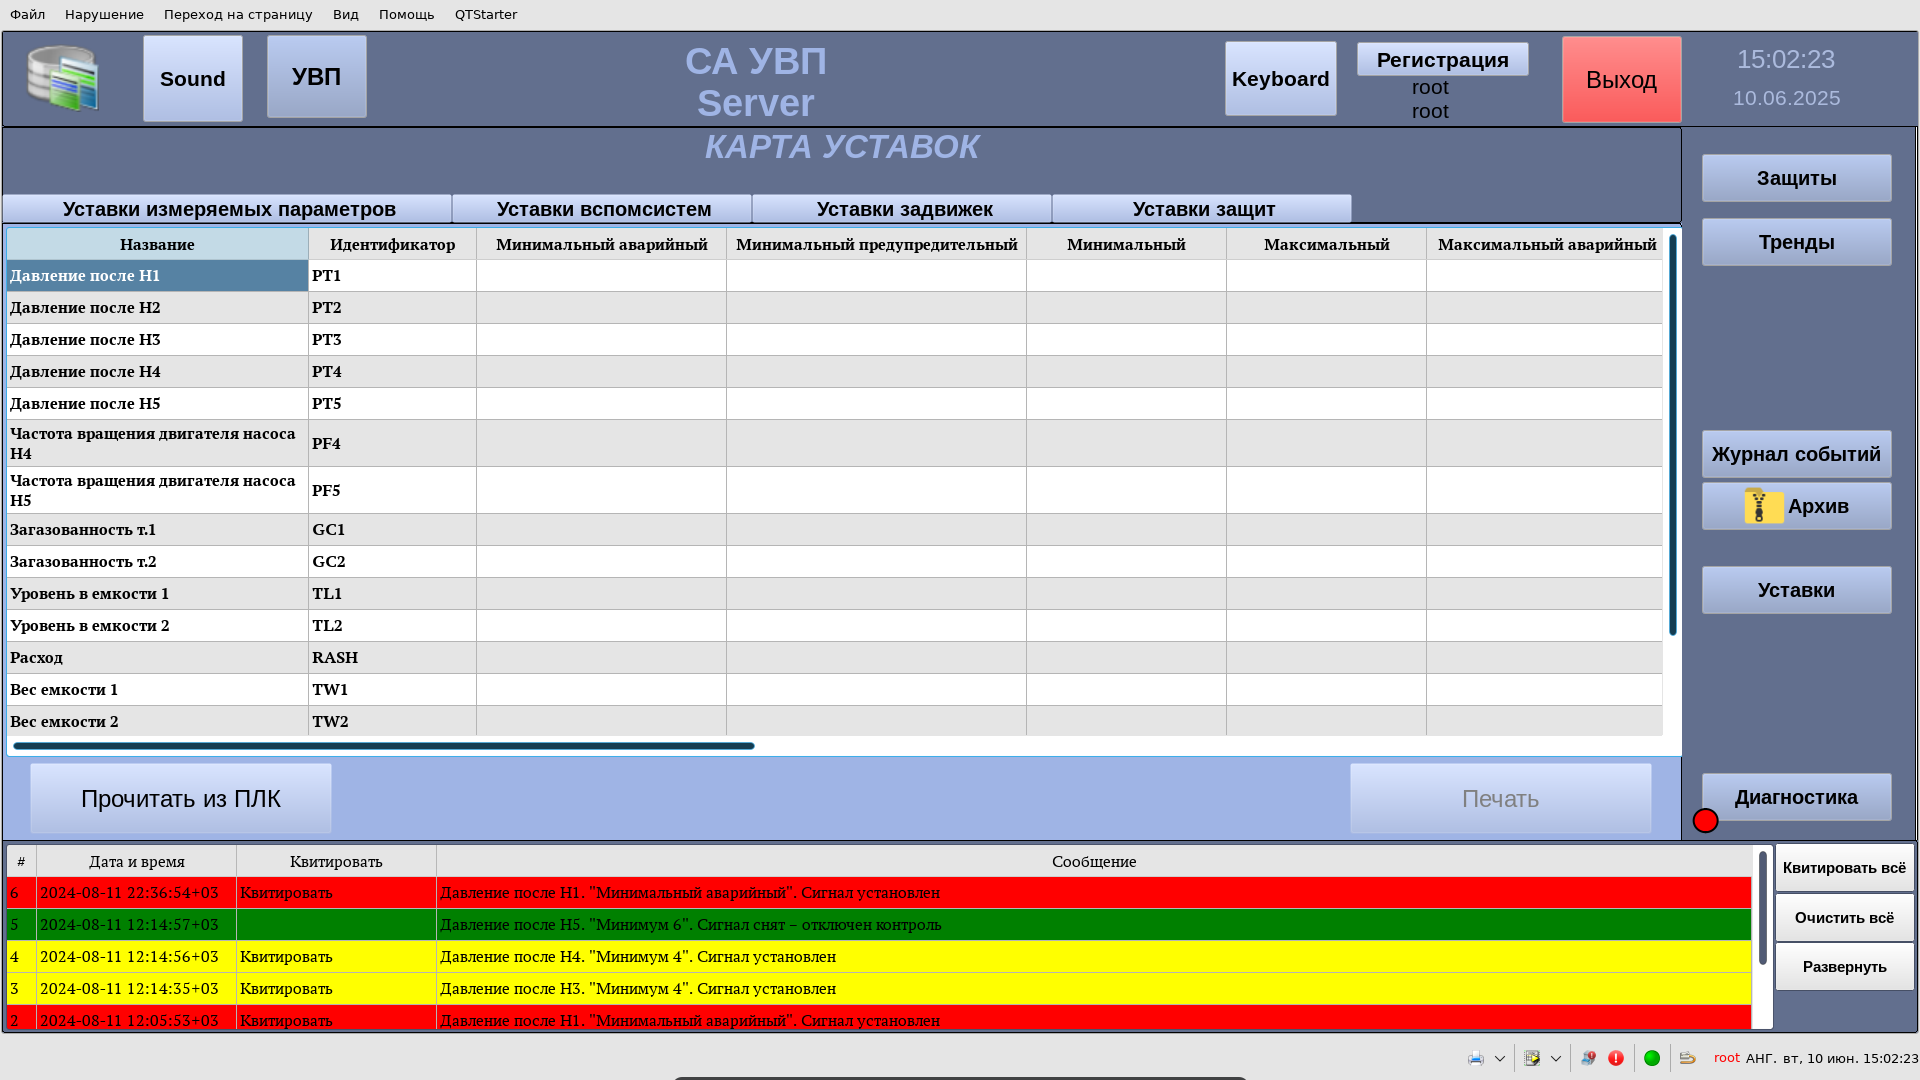
Task: Click the Дата и время alarm column header
Action: pos(136,861)
